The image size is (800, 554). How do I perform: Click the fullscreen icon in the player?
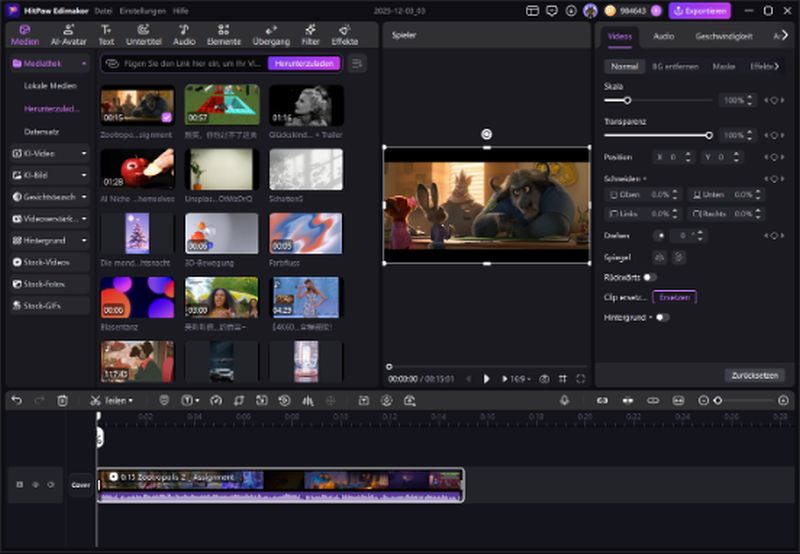coord(581,379)
